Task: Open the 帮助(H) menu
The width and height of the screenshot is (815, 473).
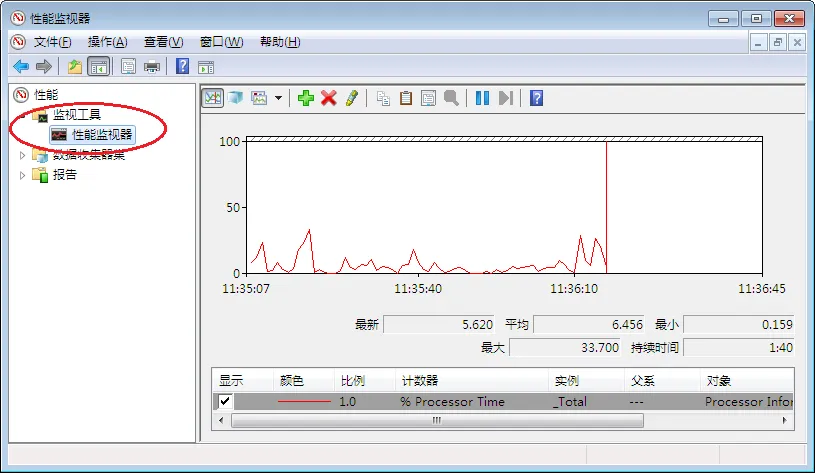Action: [280, 42]
